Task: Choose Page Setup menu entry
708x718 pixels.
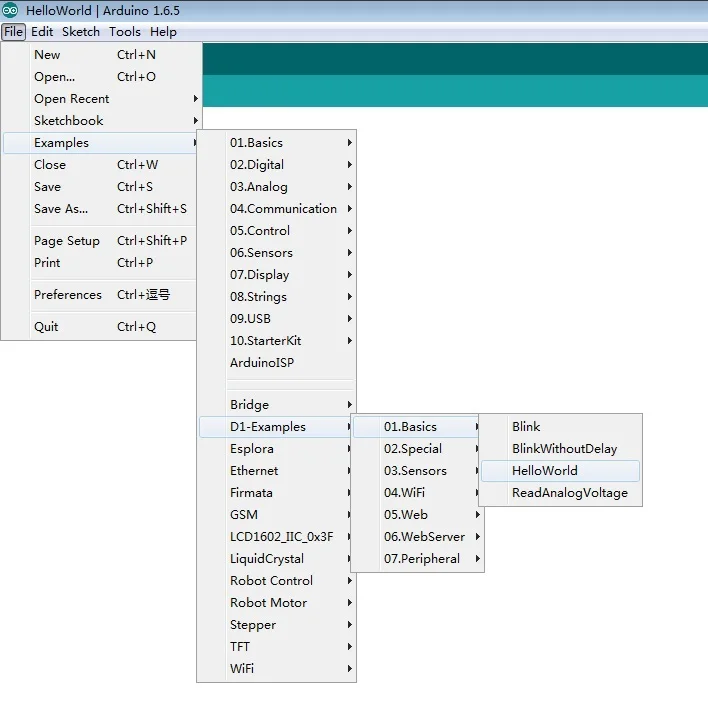Action: tap(100, 240)
